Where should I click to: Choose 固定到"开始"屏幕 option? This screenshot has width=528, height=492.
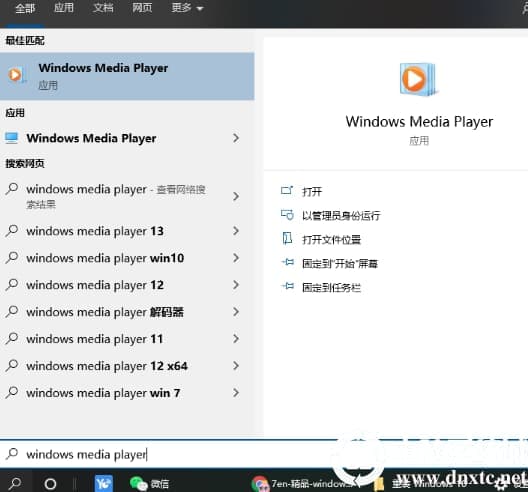click(x=340, y=263)
